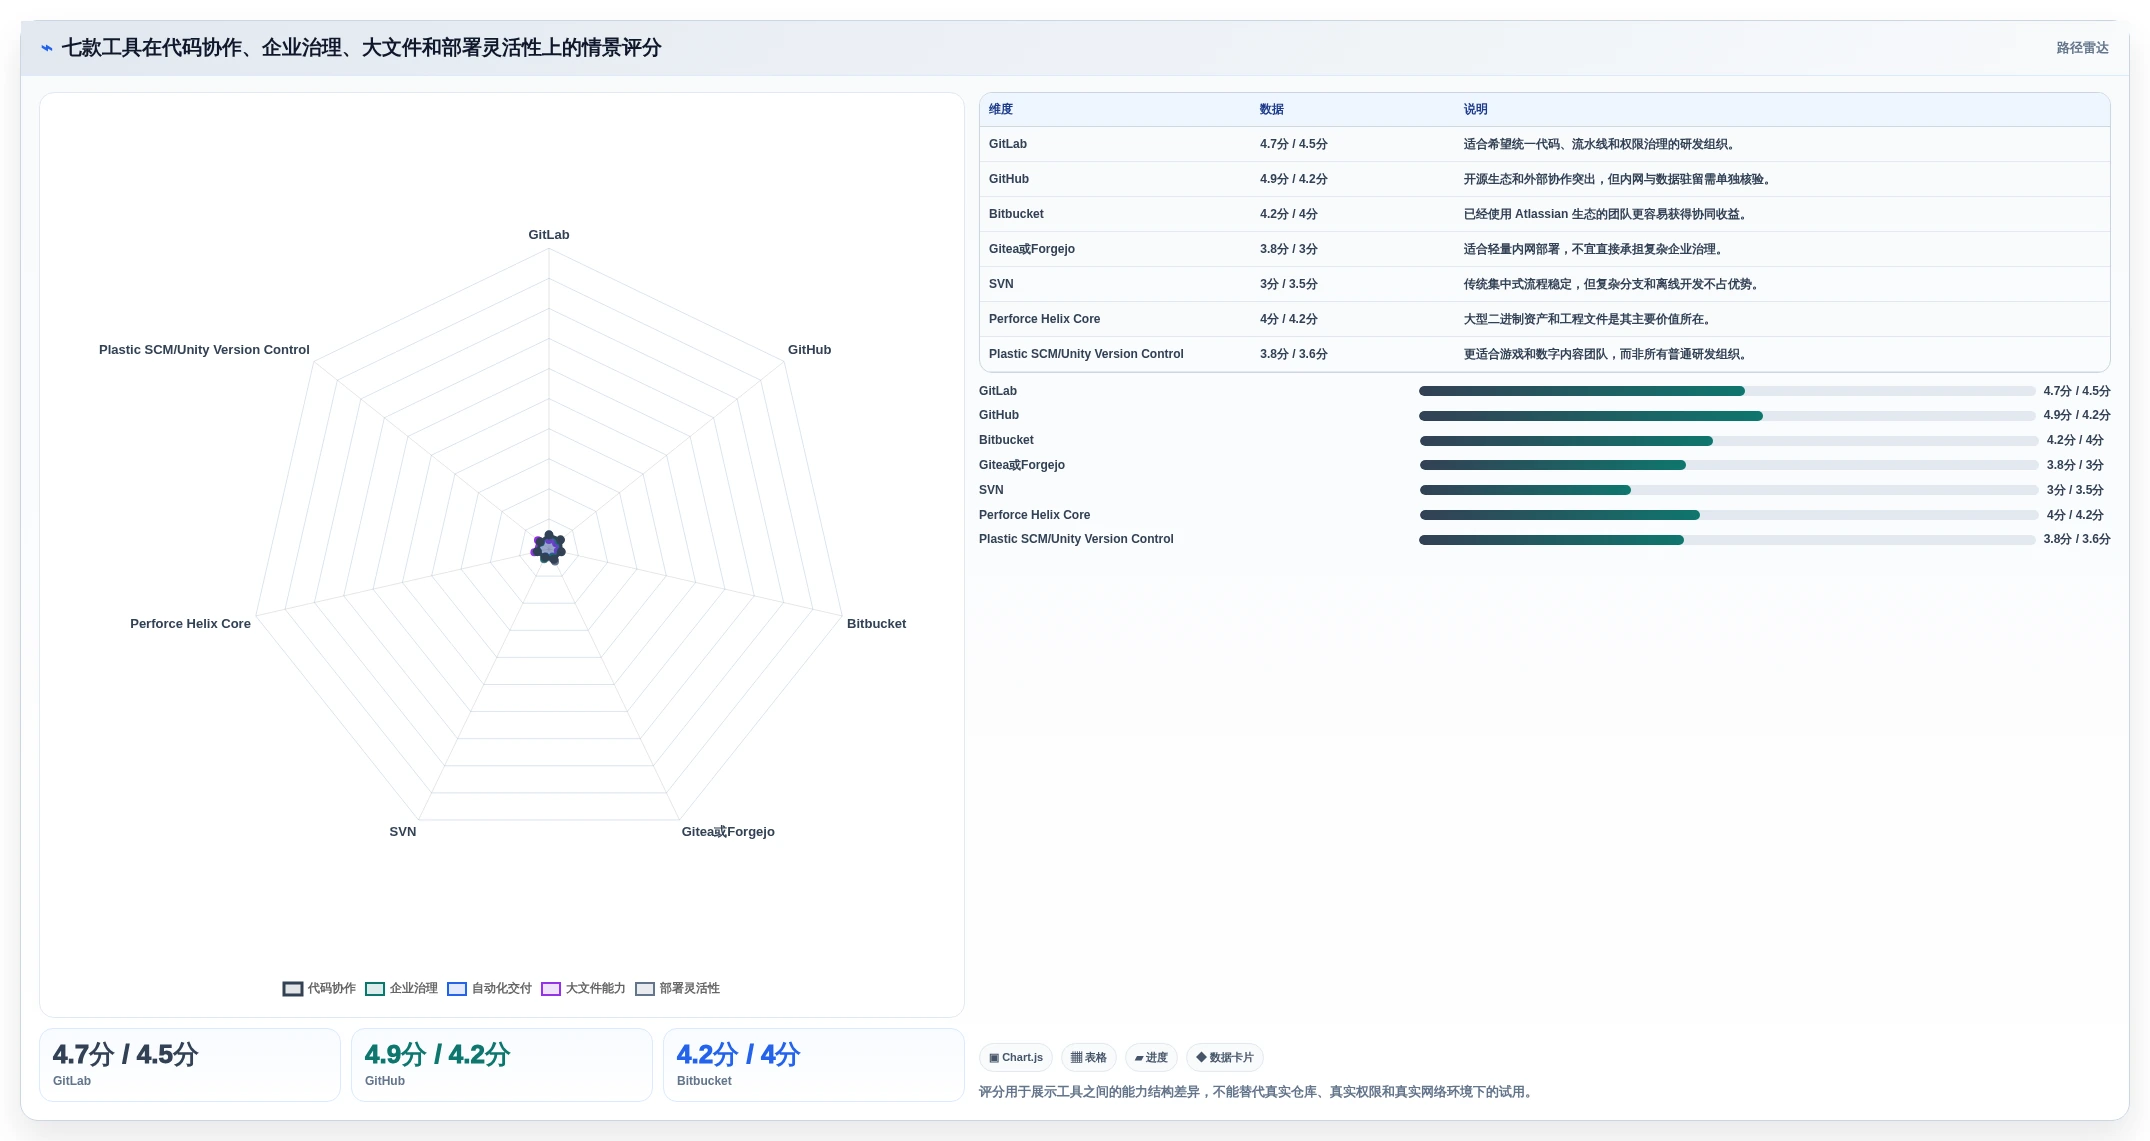Click the data cluster at the radar center
Viewport: 2150px width, 1141px height.
[x=548, y=548]
